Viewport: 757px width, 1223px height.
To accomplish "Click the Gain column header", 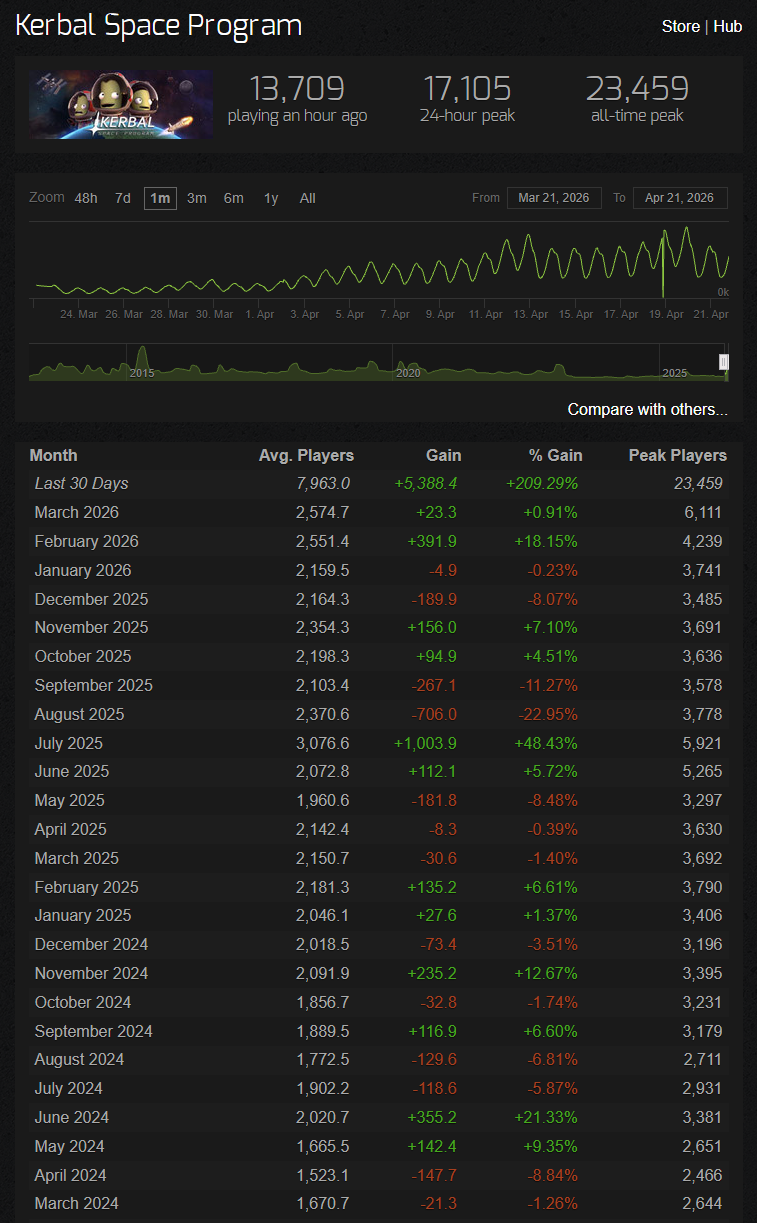I will click(444, 455).
